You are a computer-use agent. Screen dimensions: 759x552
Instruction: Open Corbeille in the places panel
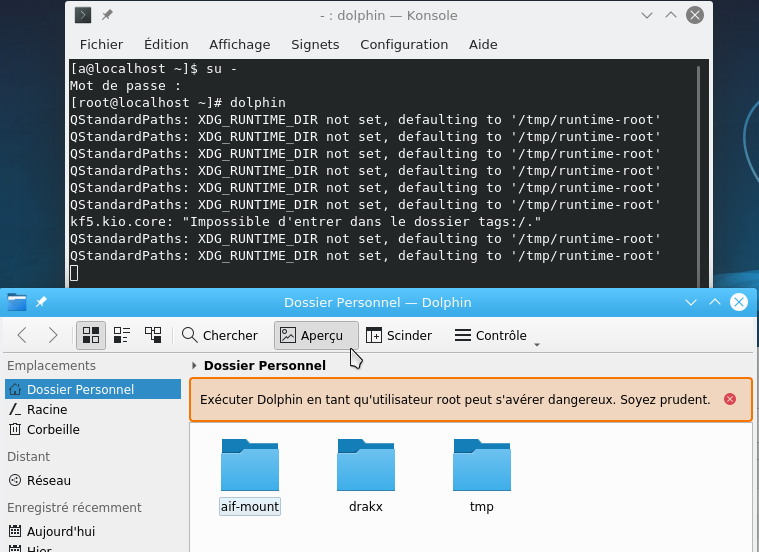point(93,429)
